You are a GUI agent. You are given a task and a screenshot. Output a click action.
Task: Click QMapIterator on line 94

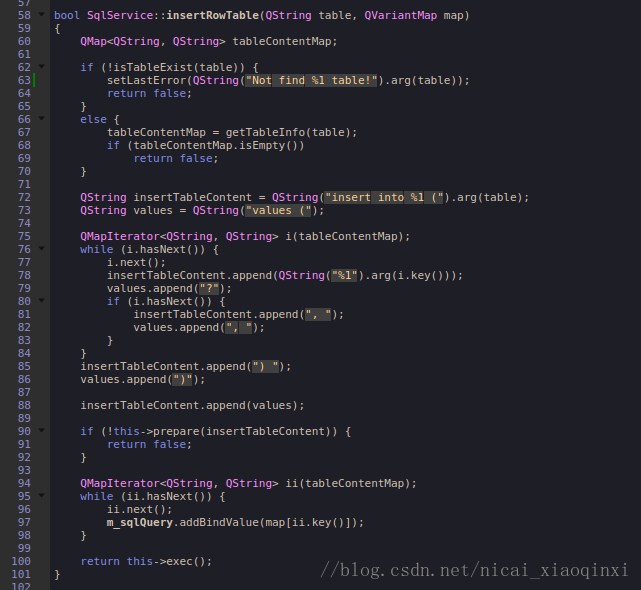point(120,484)
